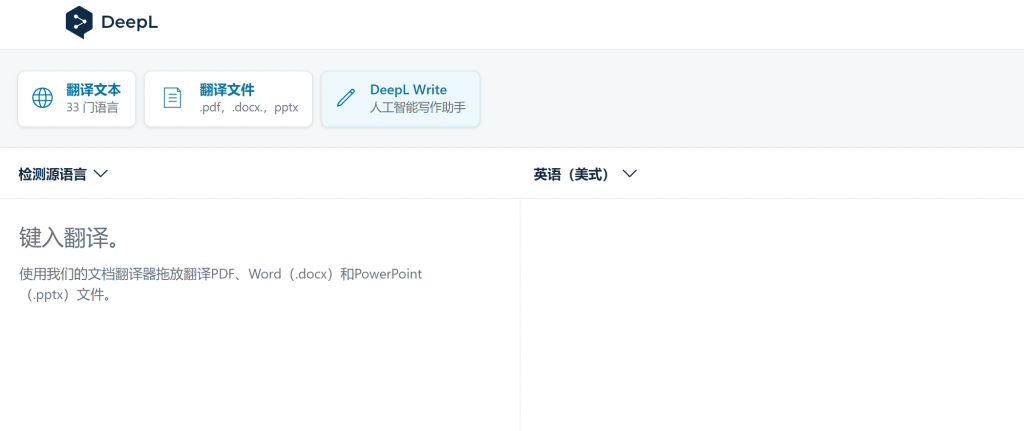Open the 英语（美式） target language dropdown
The image size is (1024, 431).
(585, 174)
